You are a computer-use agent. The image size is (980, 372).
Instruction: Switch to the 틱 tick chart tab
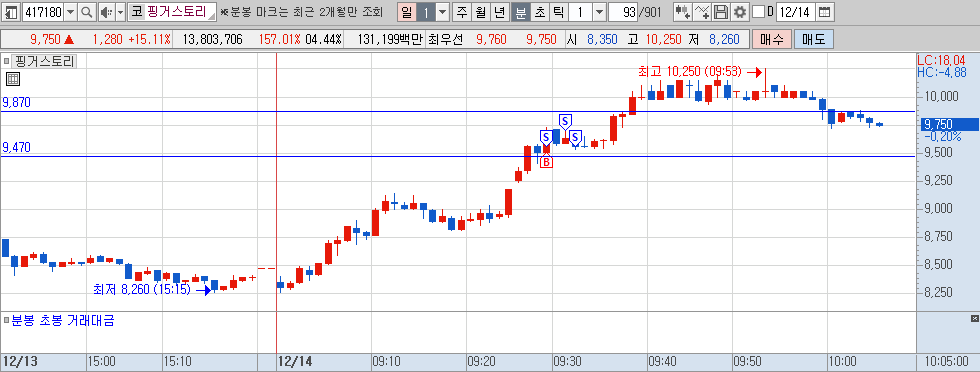coord(559,11)
